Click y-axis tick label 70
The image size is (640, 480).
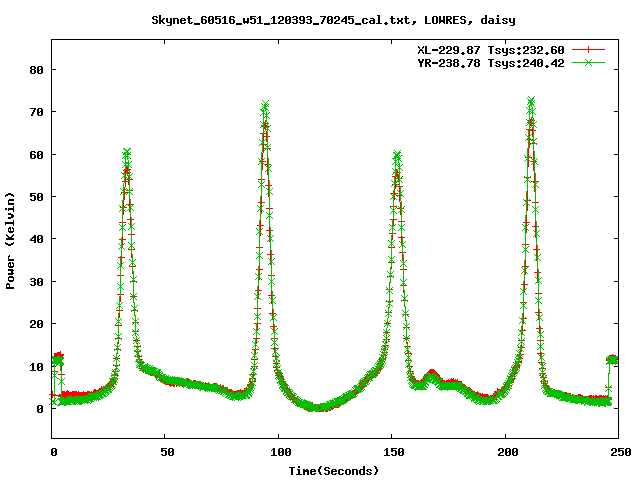click(36, 112)
